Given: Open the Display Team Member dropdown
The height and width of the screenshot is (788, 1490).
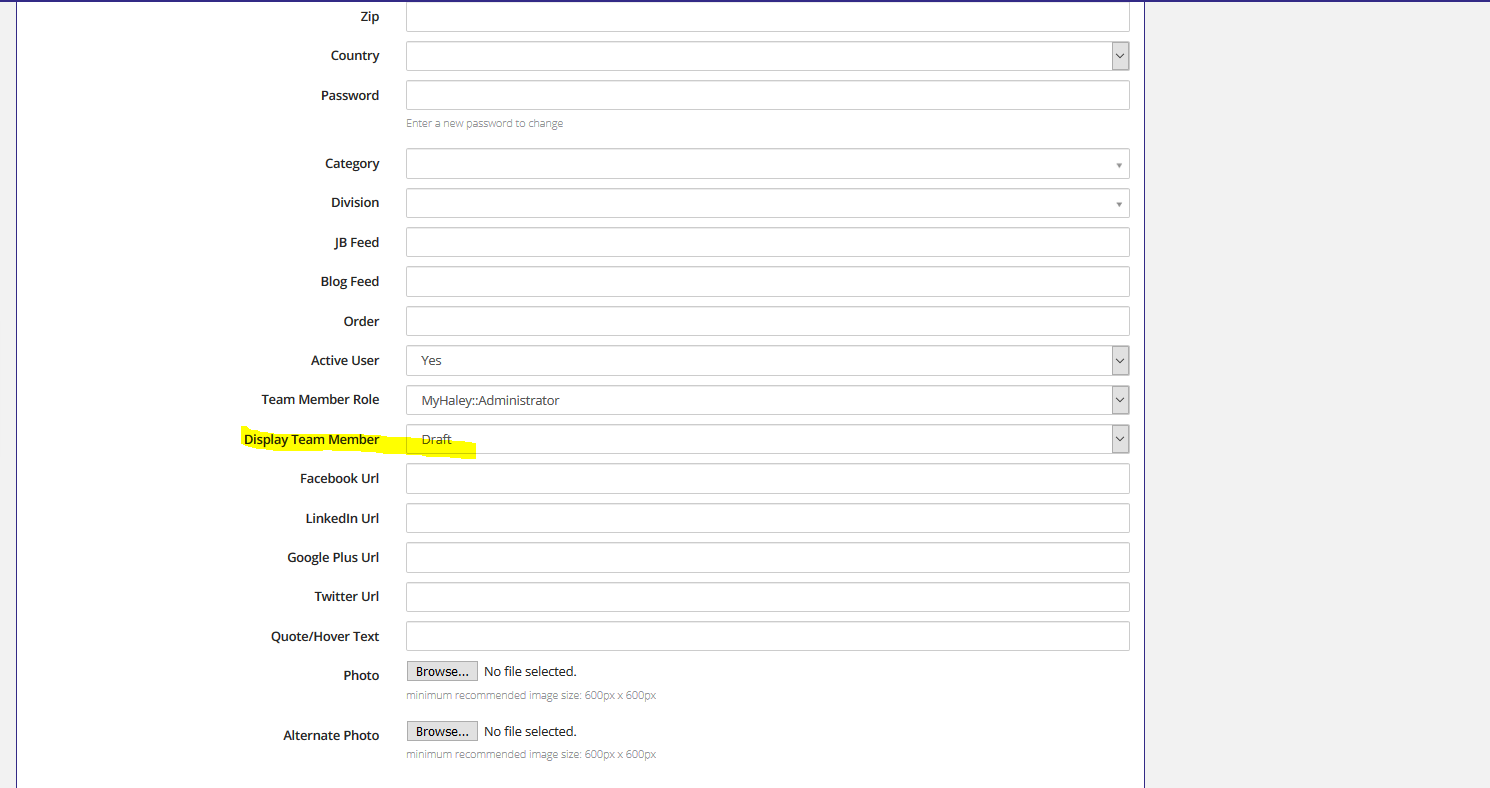Looking at the screenshot, I should coord(767,439).
